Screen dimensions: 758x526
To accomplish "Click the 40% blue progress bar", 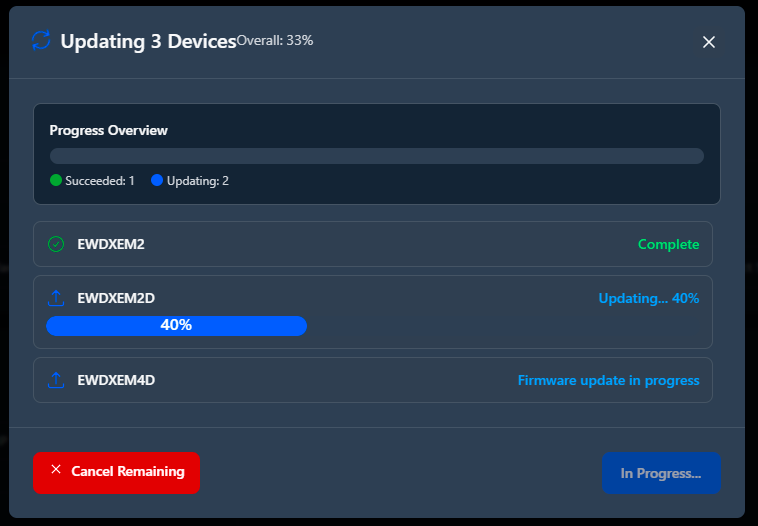I will tap(176, 325).
